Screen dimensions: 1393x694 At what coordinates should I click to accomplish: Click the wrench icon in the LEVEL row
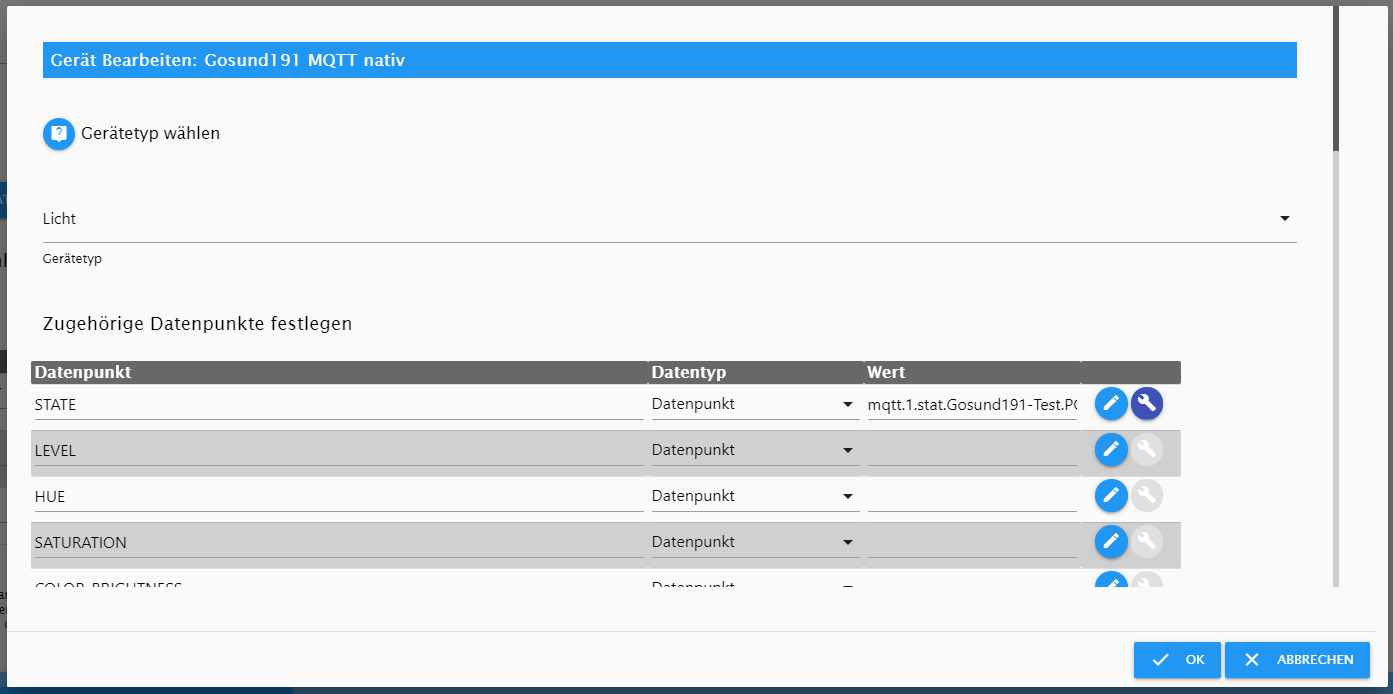coord(1147,450)
